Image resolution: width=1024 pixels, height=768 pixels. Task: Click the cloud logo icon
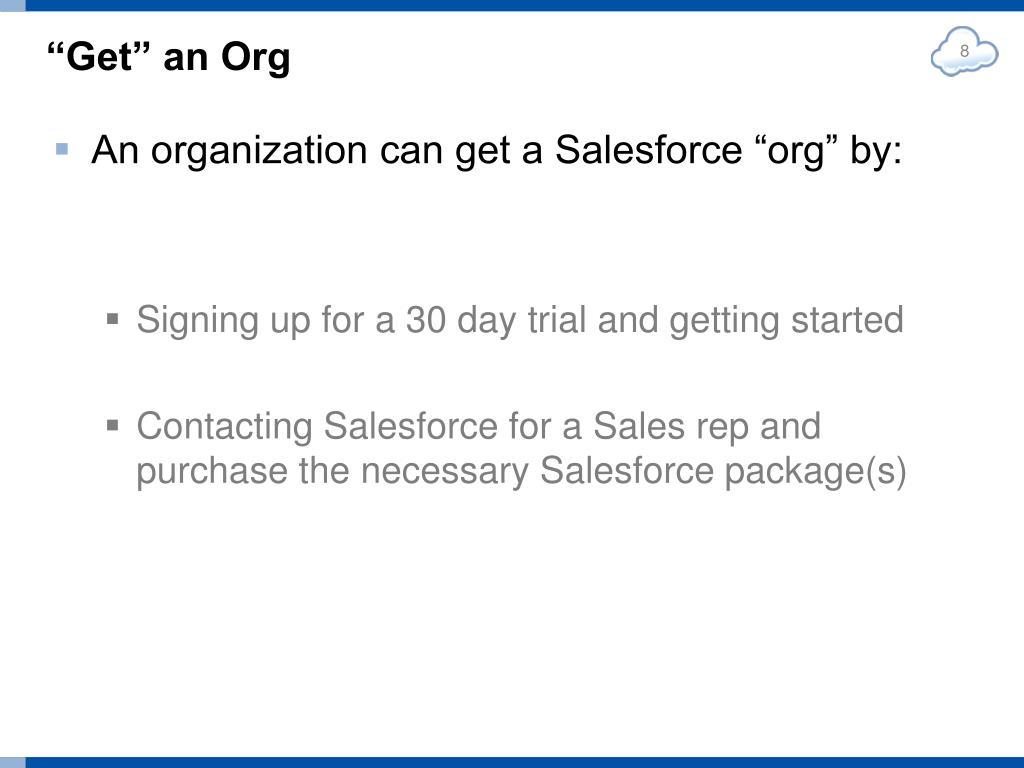[965, 52]
